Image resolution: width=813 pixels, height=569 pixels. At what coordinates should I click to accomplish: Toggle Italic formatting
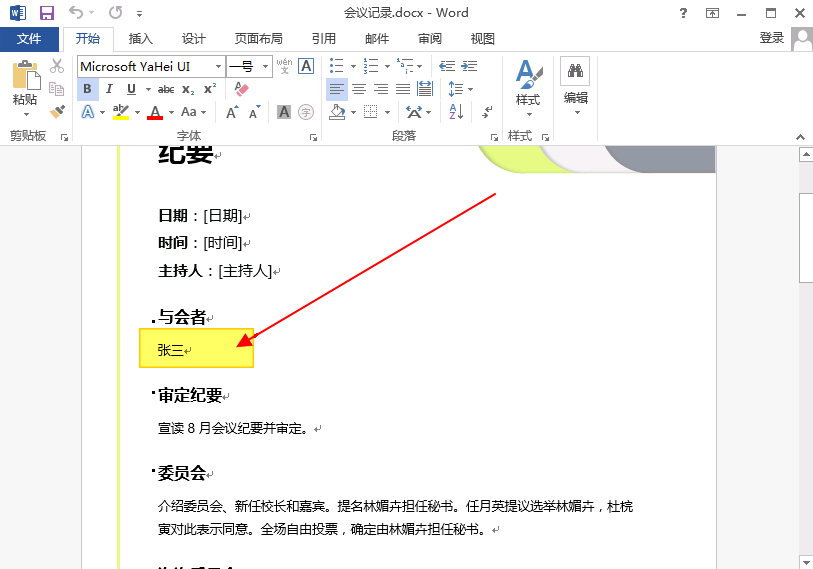tap(109, 89)
